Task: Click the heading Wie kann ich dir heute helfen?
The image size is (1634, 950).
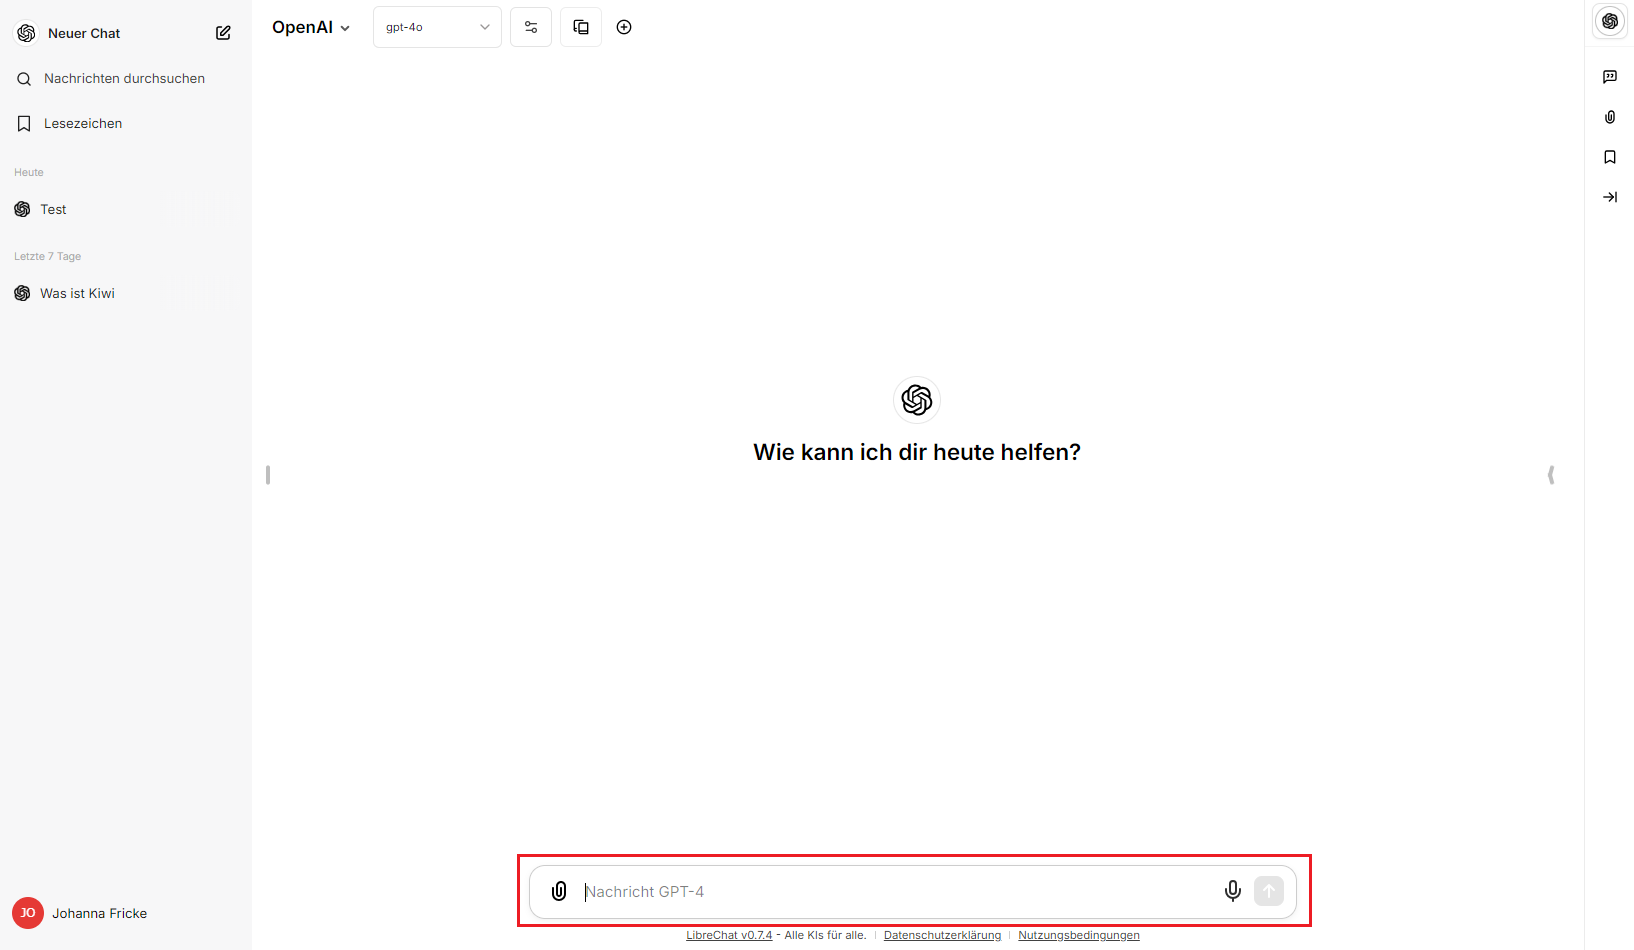Action: tap(917, 452)
